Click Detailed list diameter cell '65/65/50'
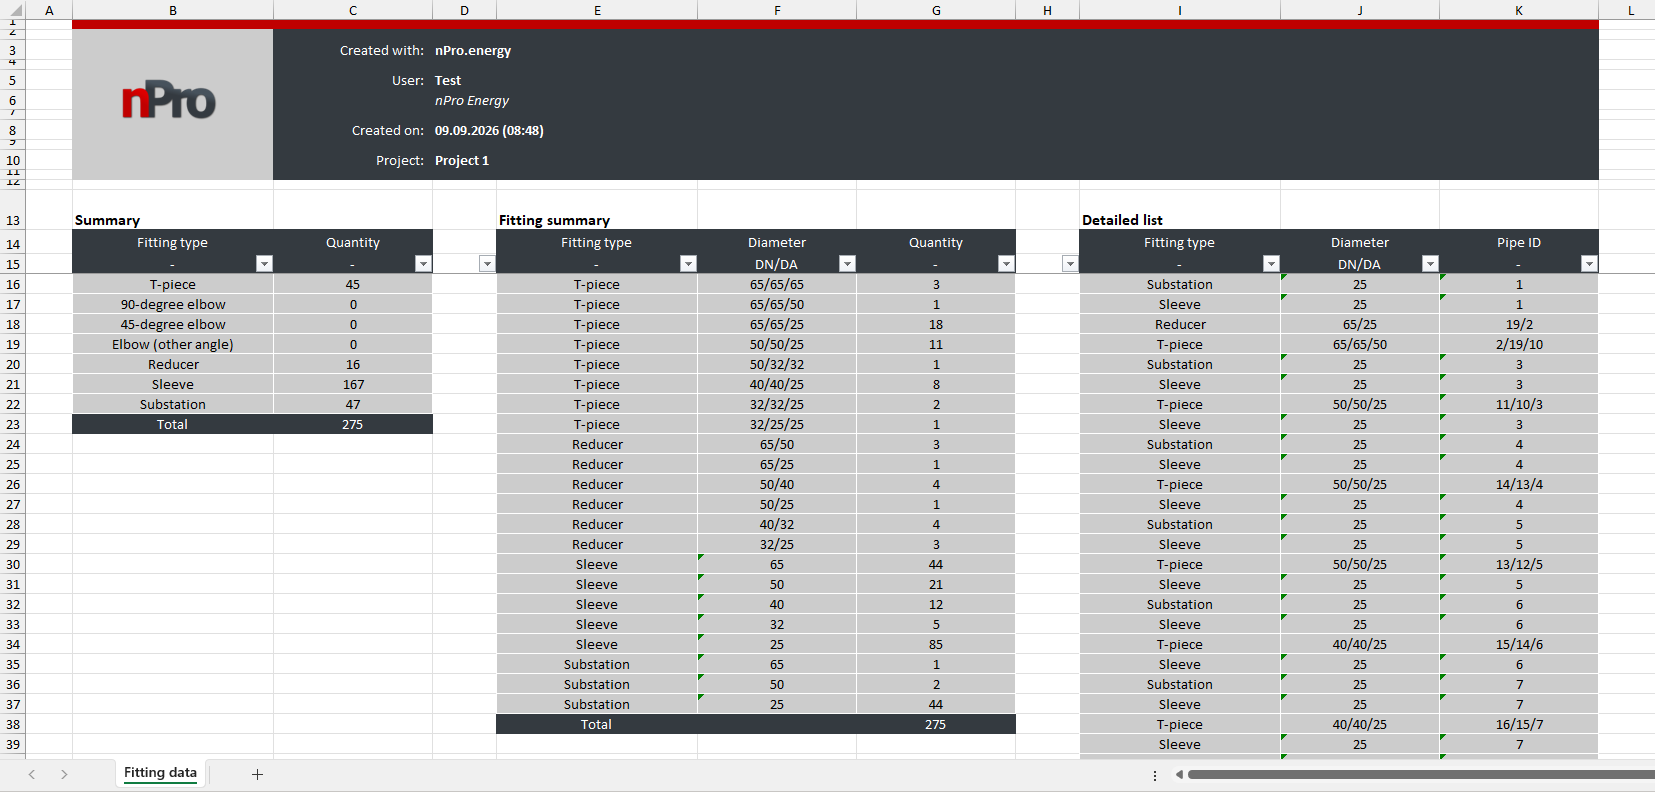This screenshot has height=792, width=1655. pos(1360,344)
